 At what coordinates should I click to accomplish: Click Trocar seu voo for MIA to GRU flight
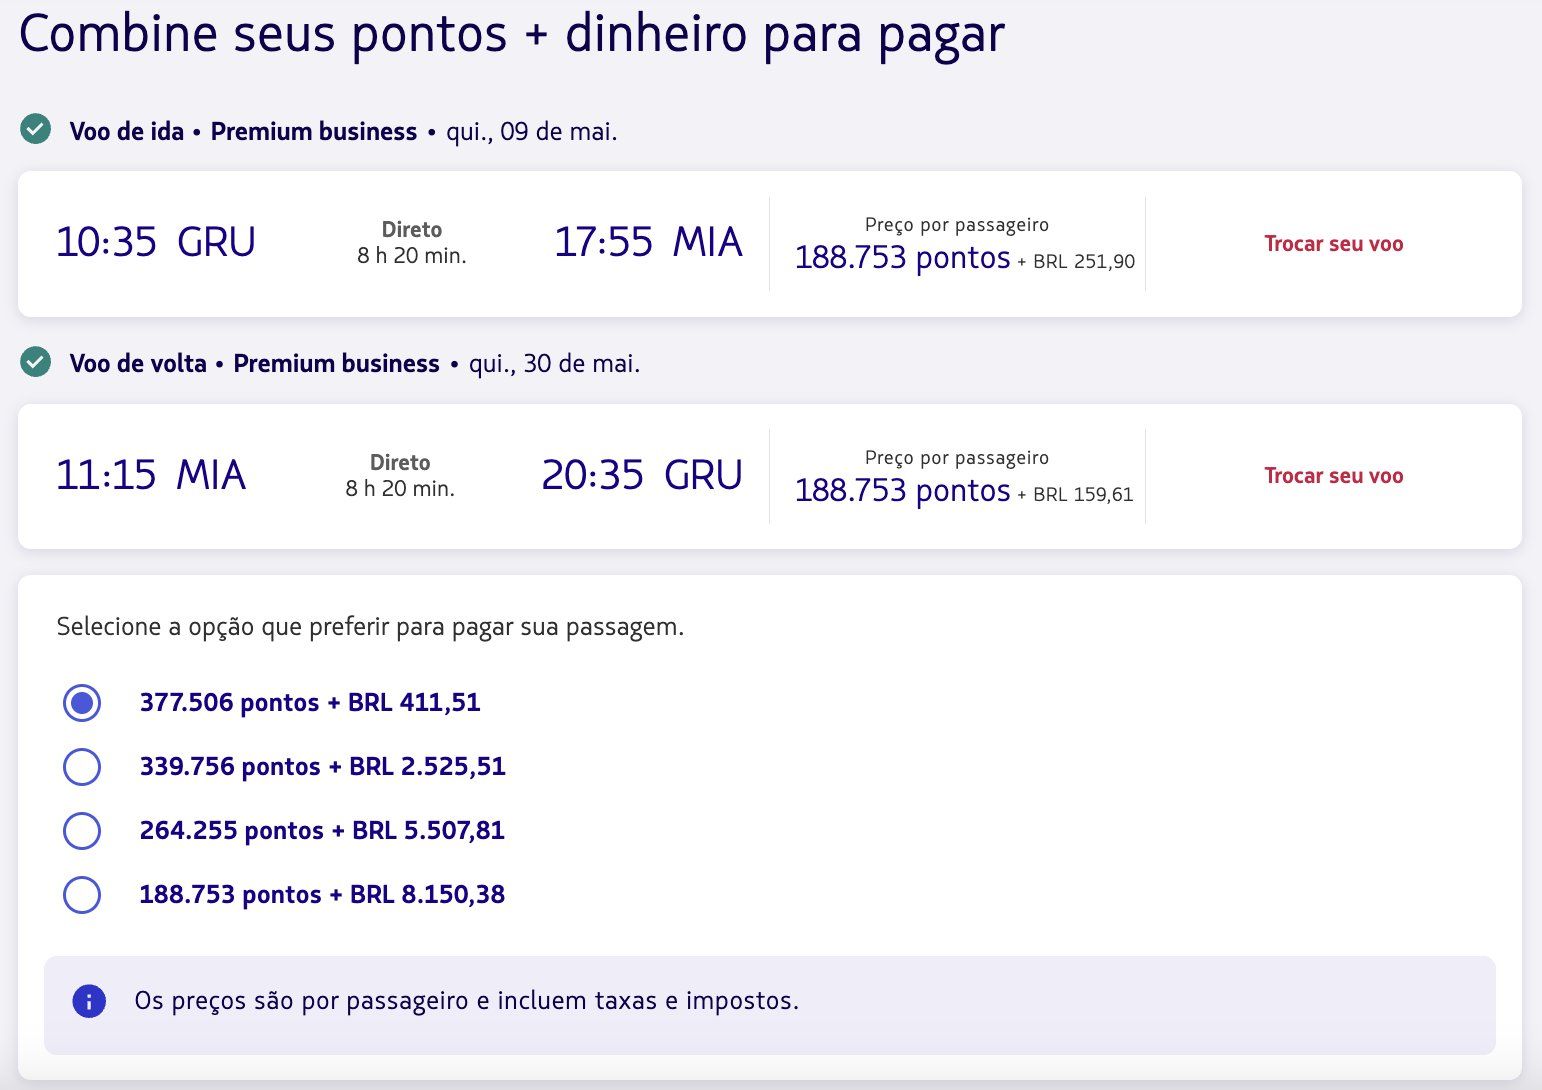click(1333, 476)
